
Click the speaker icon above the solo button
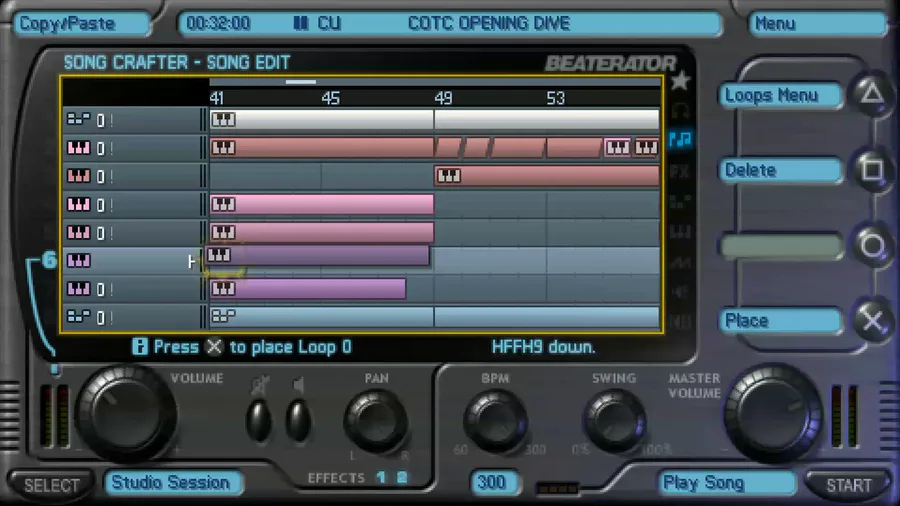pyautogui.click(x=298, y=384)
